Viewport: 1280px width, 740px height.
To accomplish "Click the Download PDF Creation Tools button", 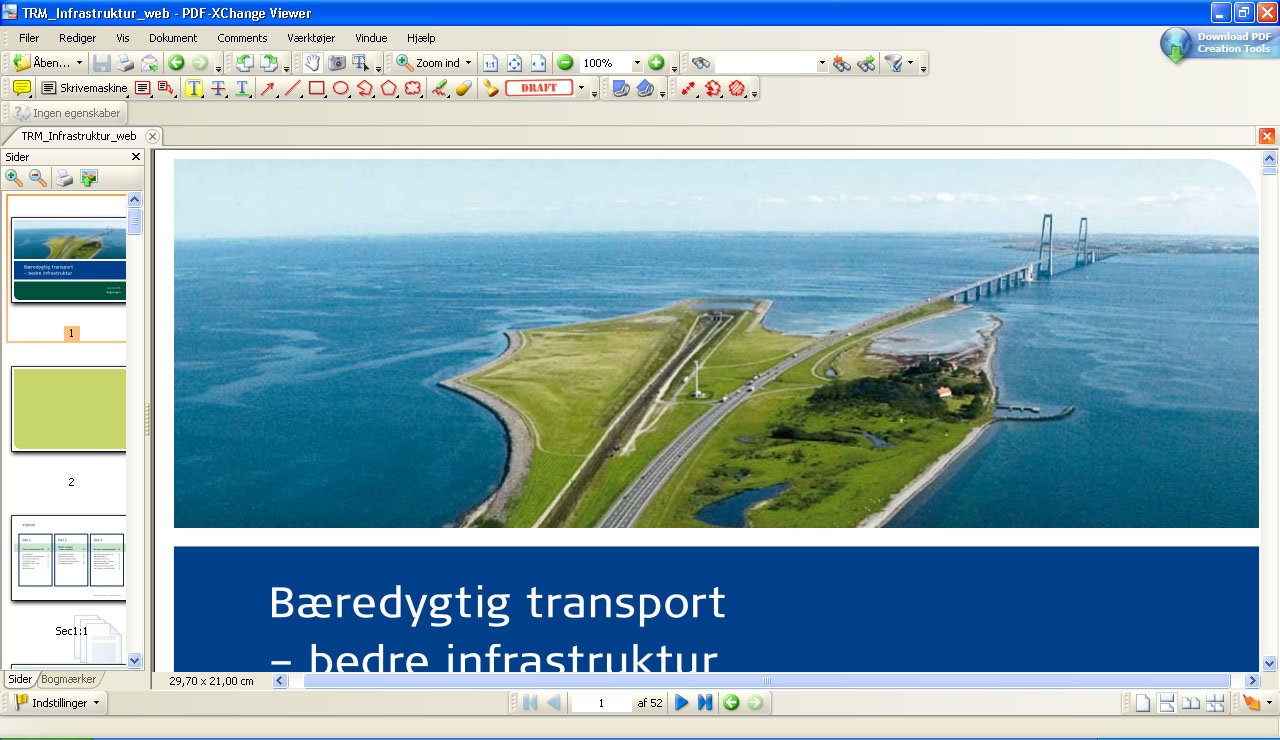I will pyautogui.click(x=1218, y=43).
